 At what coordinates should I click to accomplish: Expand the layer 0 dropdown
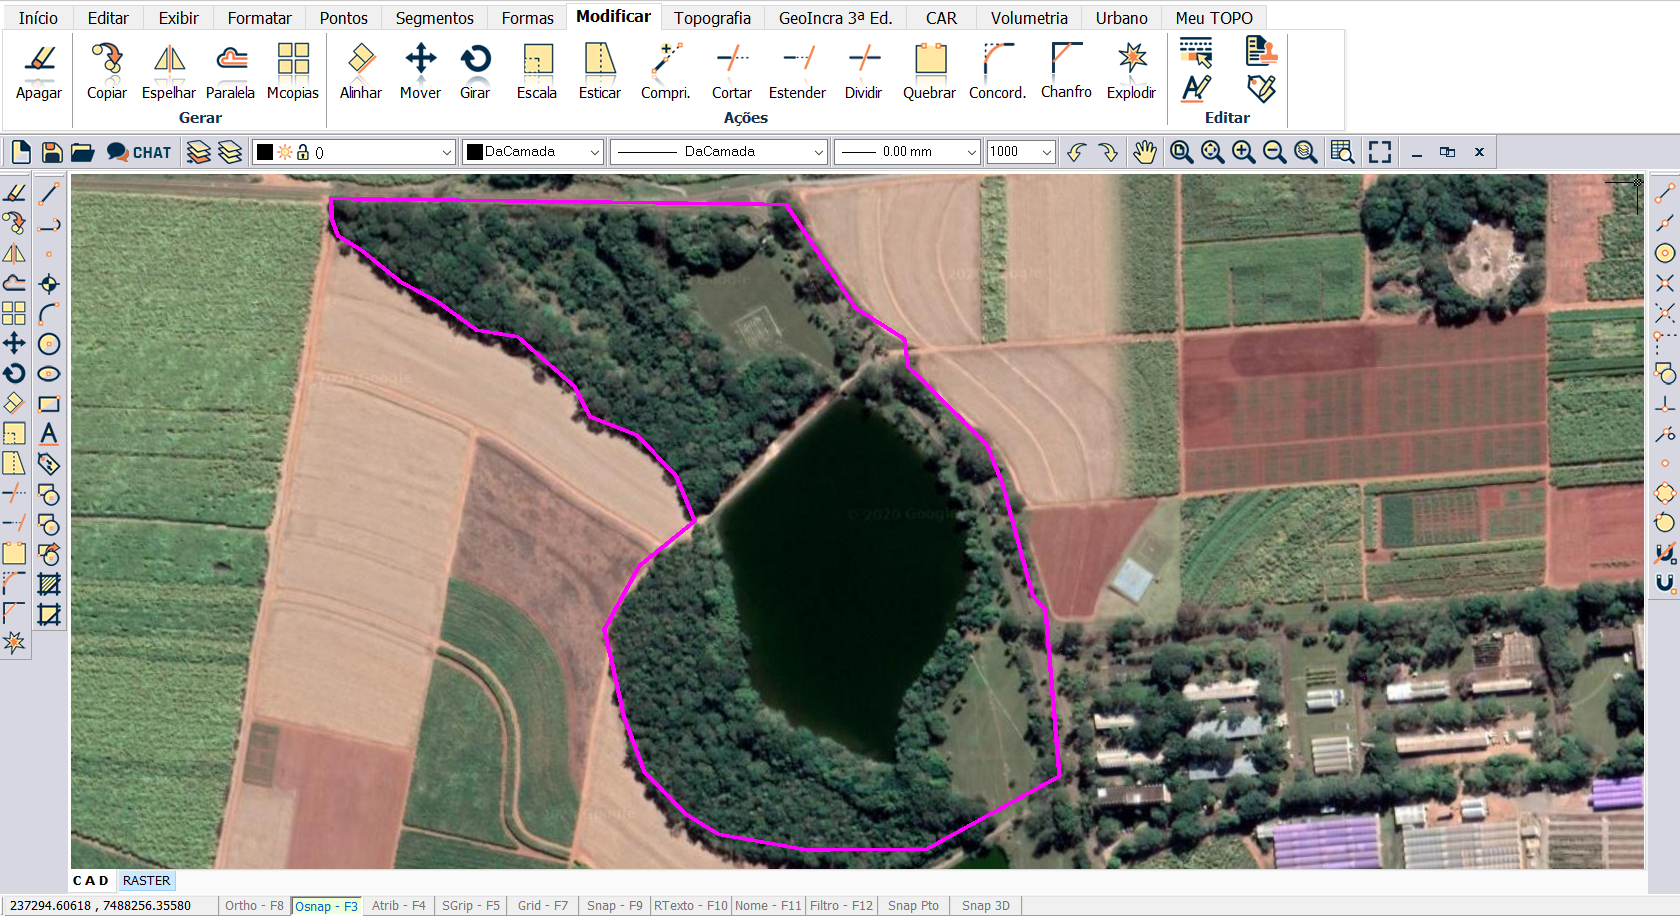click(446, 152)
